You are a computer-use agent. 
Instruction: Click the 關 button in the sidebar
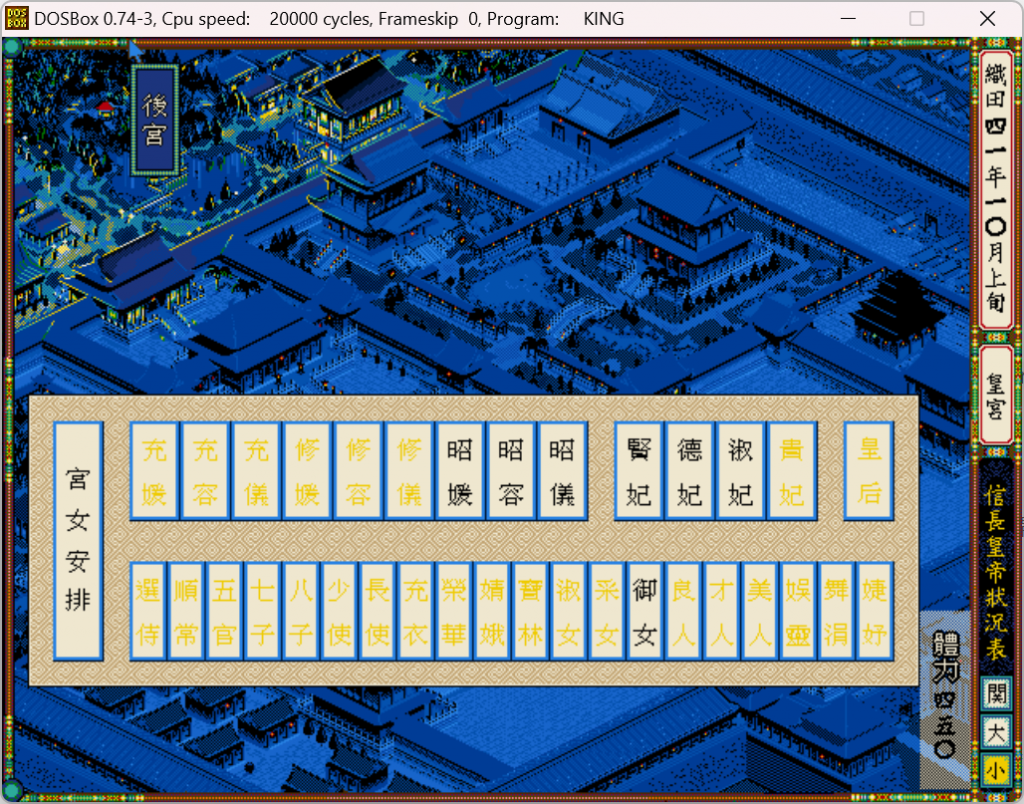pos(996,694)
